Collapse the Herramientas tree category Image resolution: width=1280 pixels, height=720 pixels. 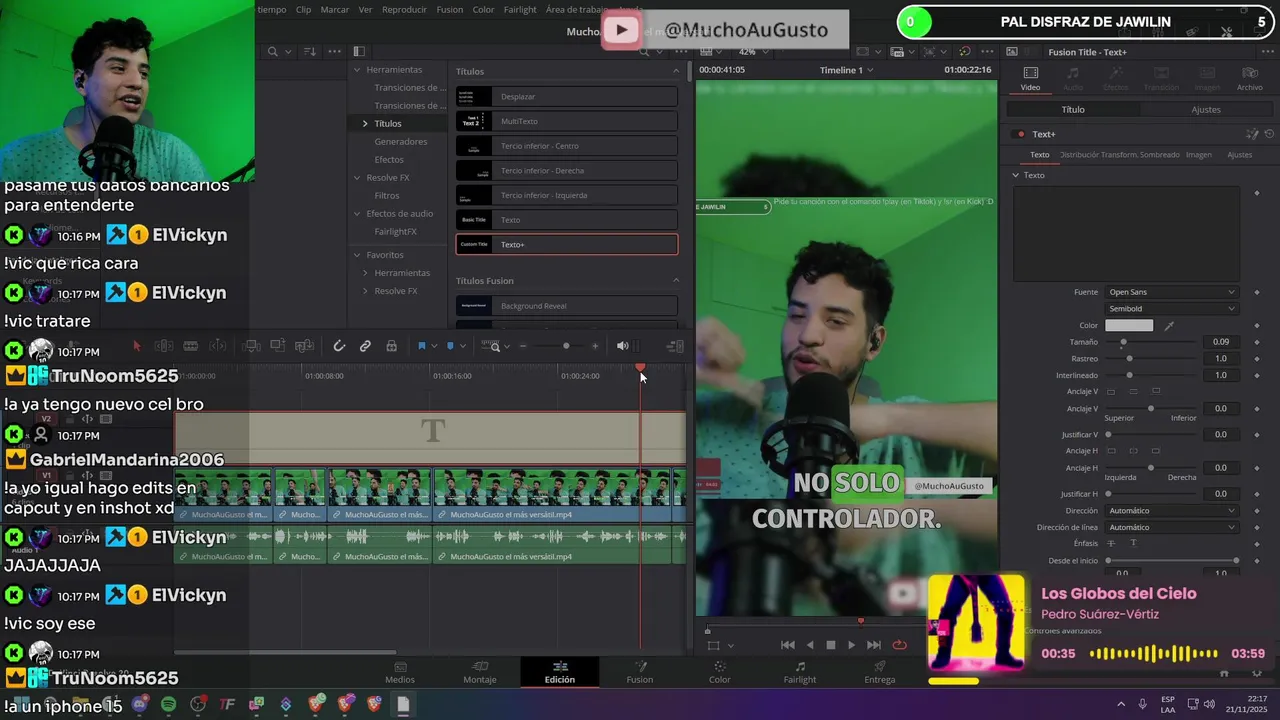357,70
